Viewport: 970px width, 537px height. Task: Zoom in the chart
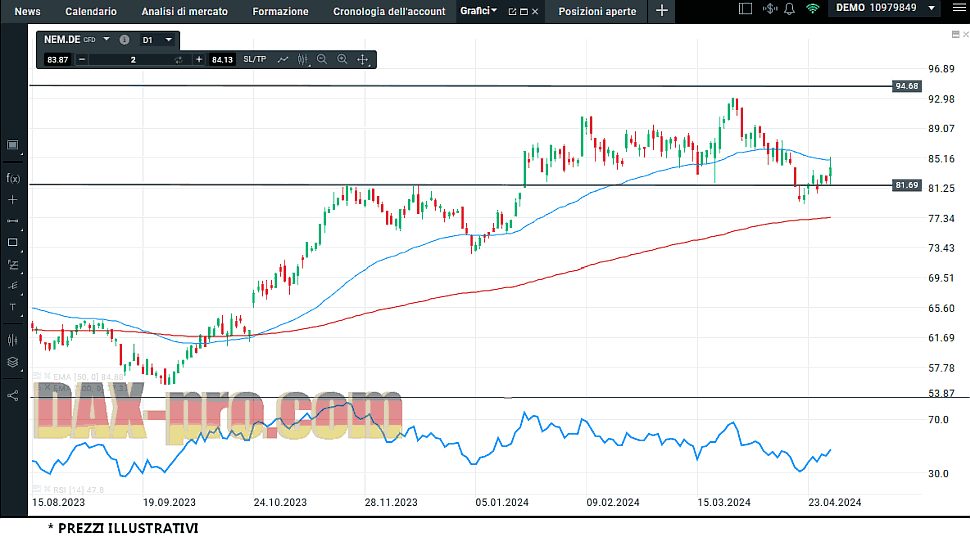coord(342,59)
